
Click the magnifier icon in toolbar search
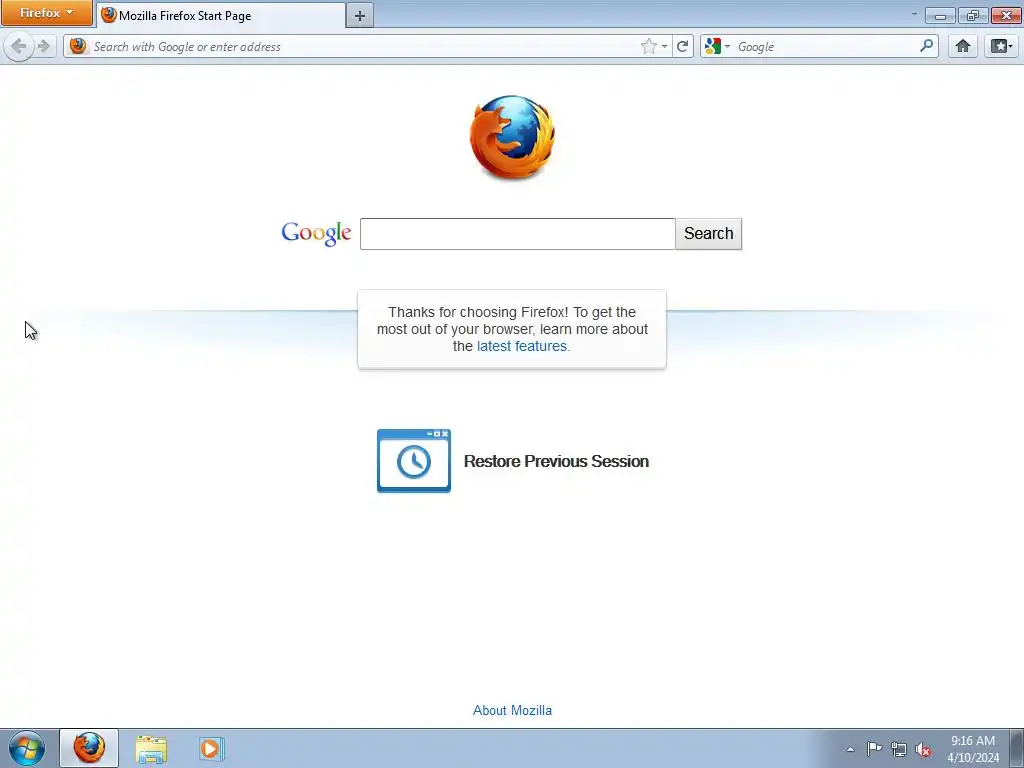coord(927,46)
